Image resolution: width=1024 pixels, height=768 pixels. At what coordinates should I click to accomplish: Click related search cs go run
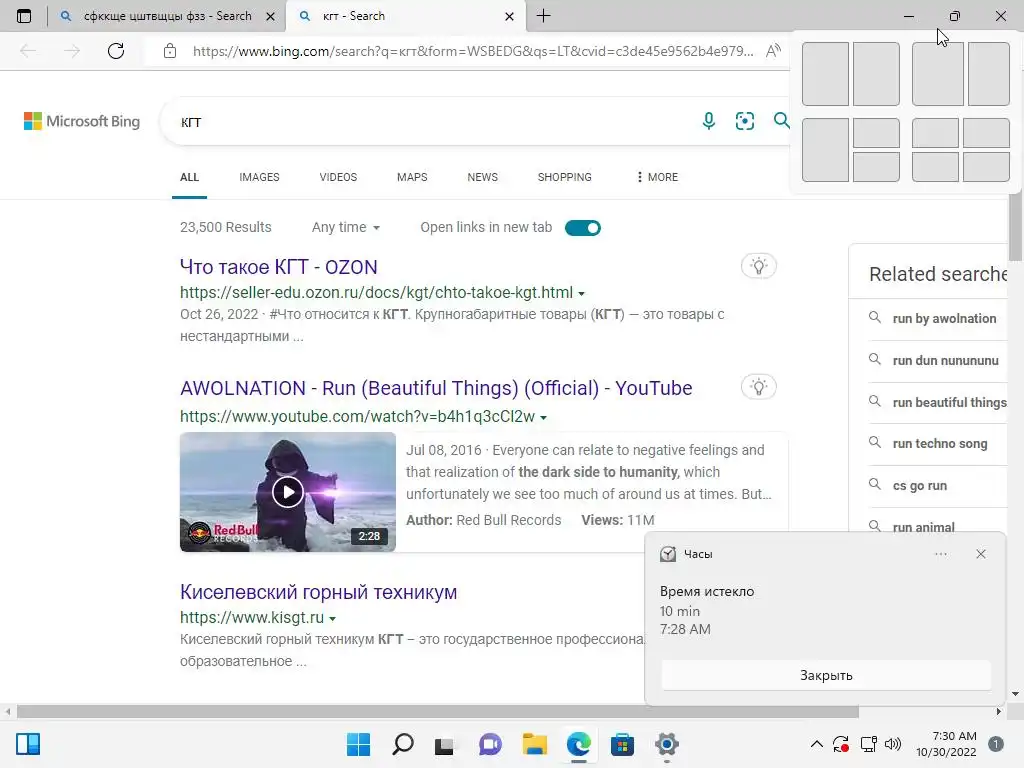[920, 486]
